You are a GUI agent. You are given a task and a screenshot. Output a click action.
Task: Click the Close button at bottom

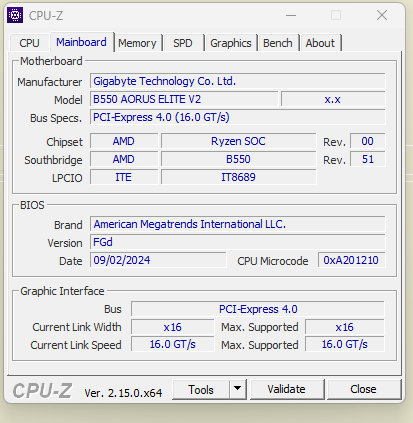click(363, 389)
